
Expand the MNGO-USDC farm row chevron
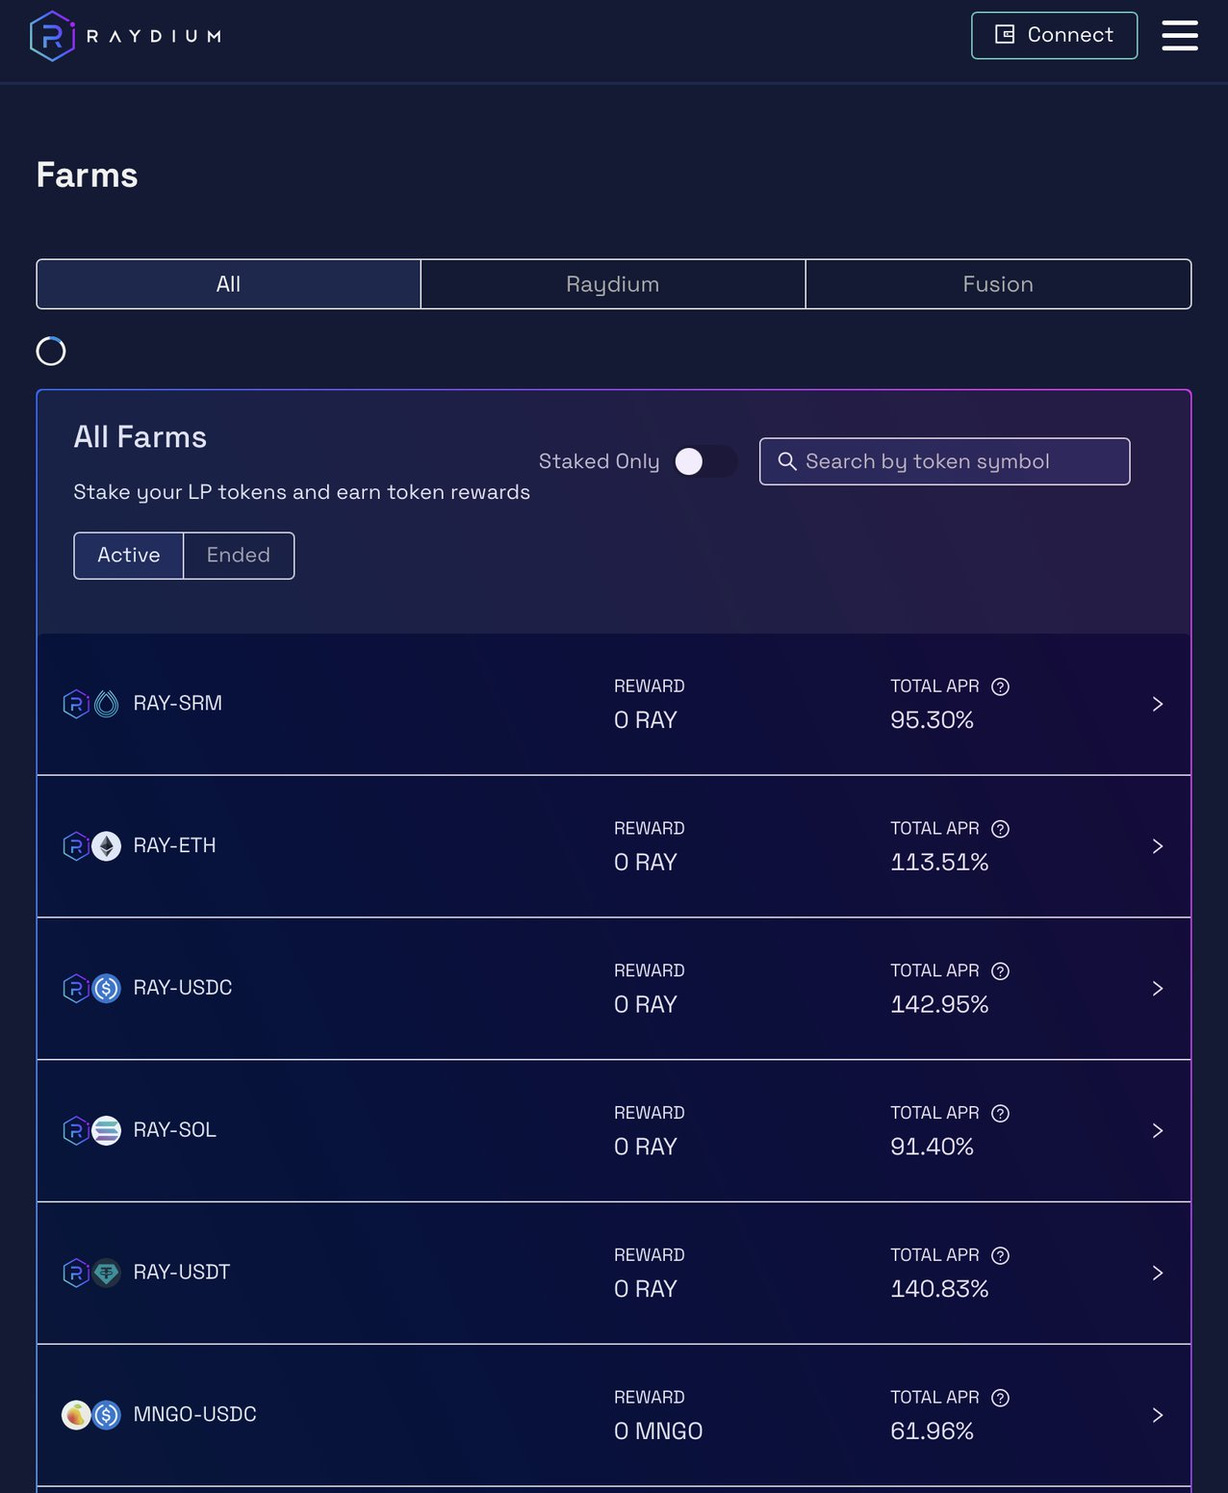pyautogui.click(x=1157, y=1414)
